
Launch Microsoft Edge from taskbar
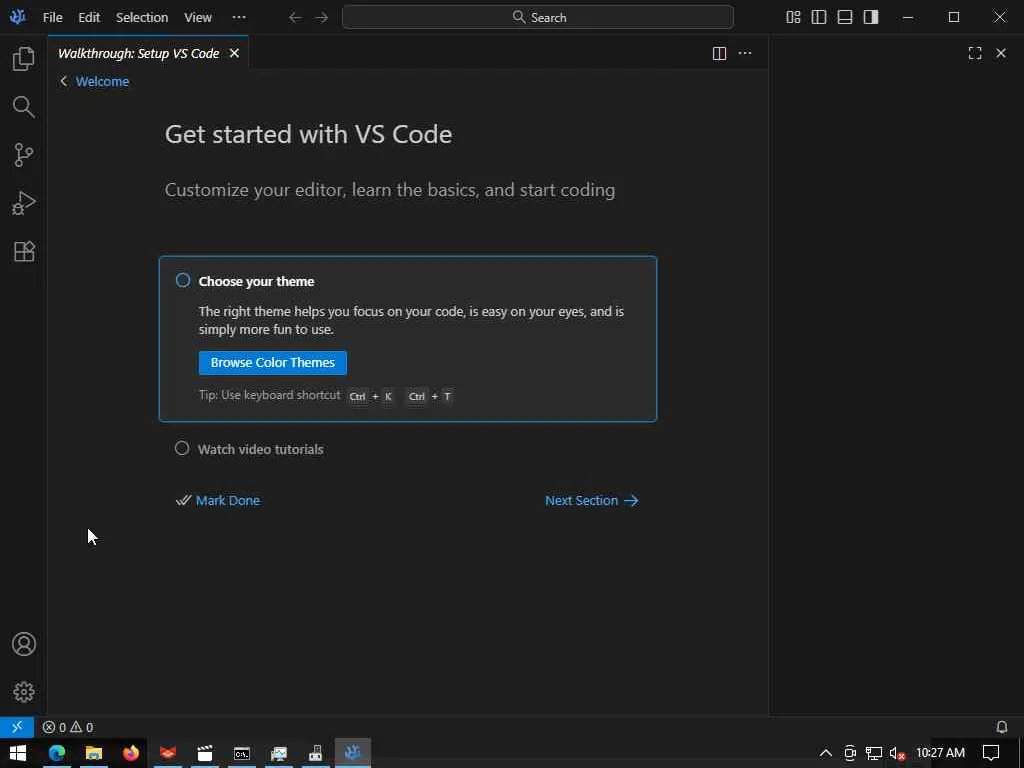[57, 753]
